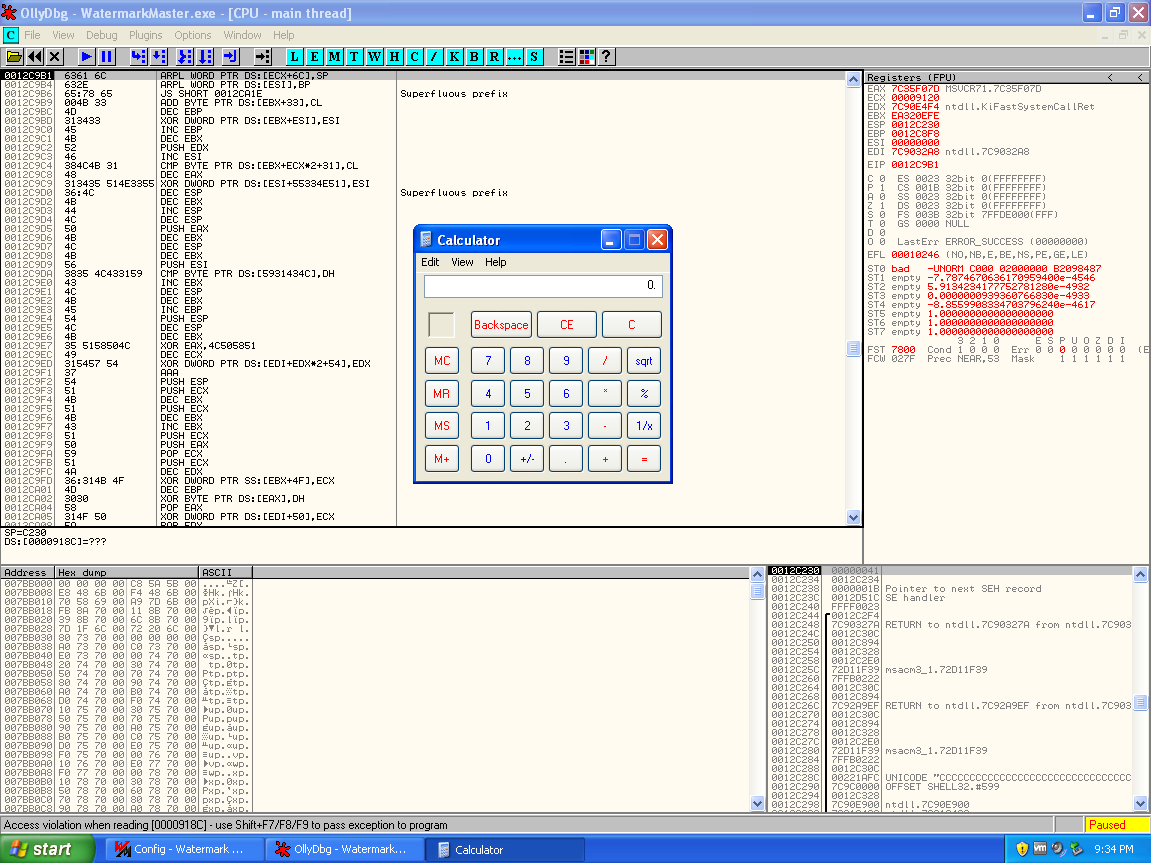Run the program with the blue play icon

pos(87,57)
